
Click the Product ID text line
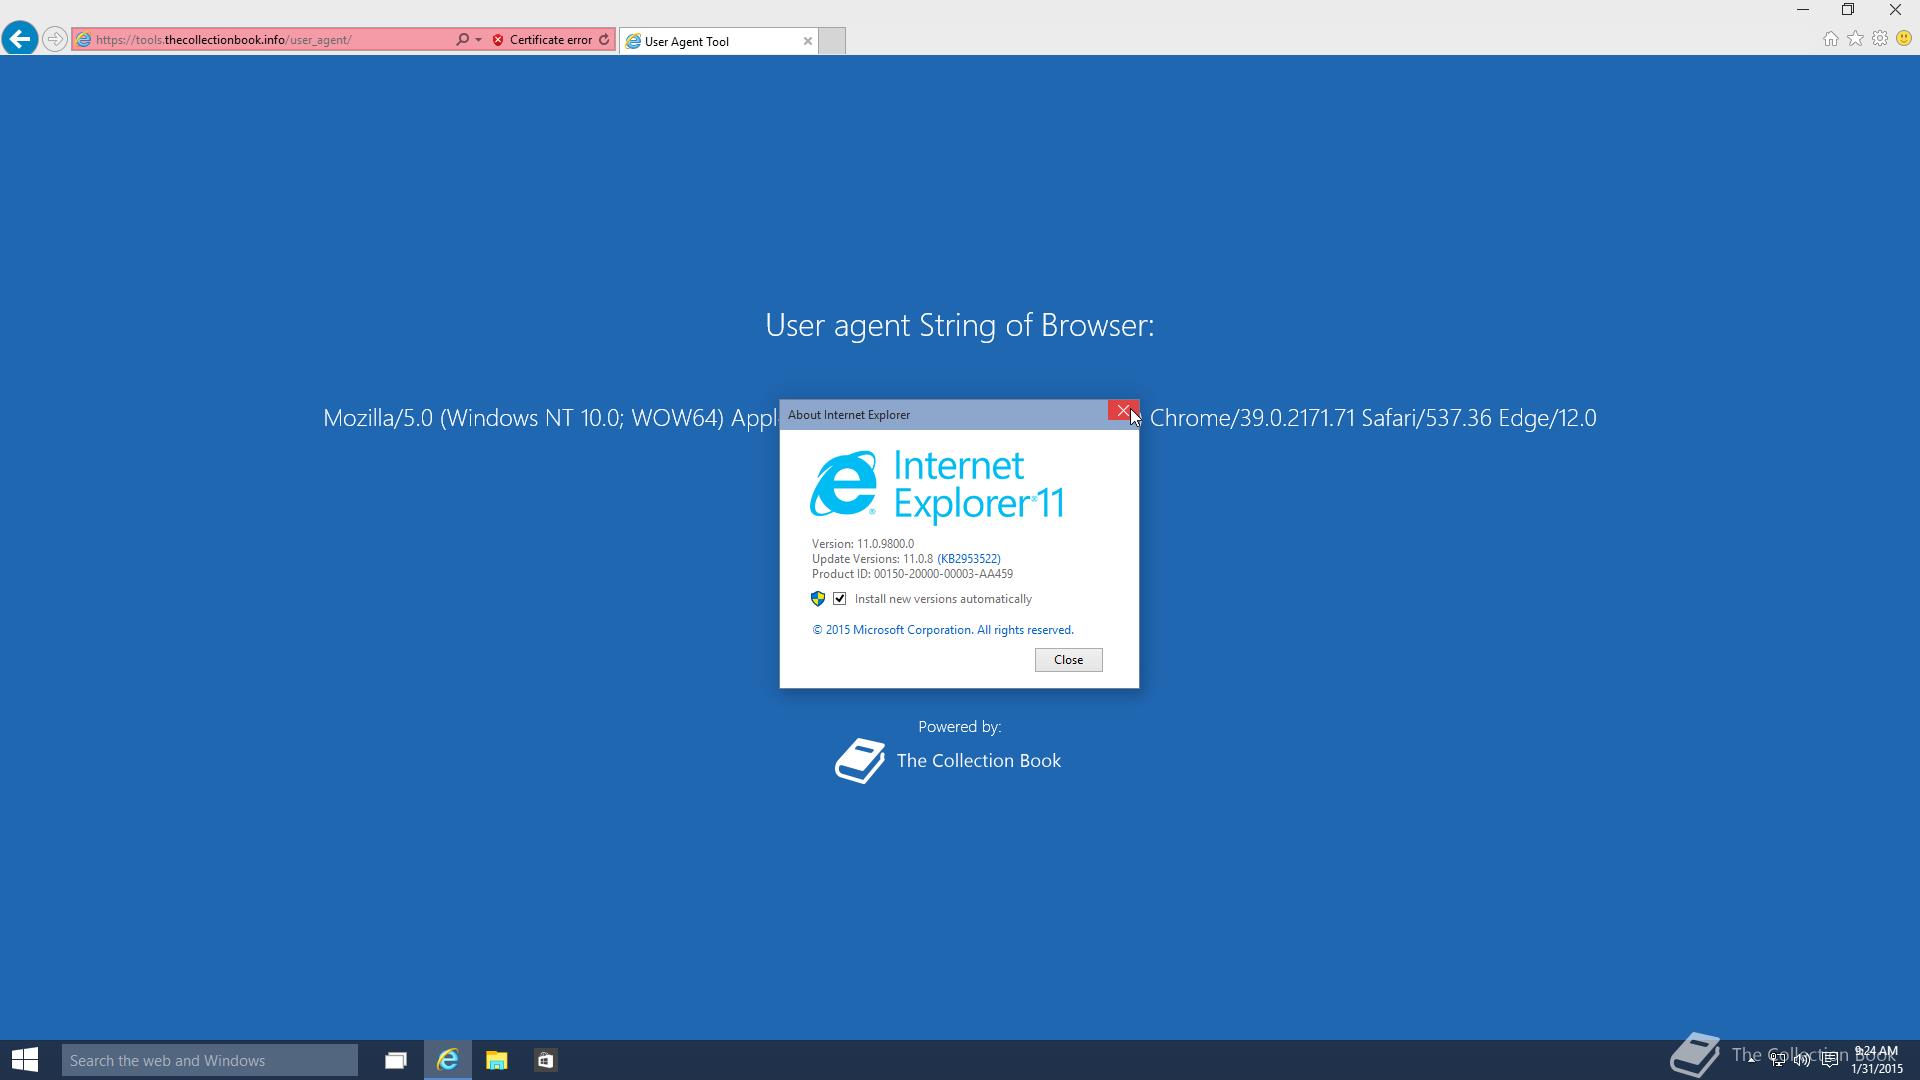912,574
